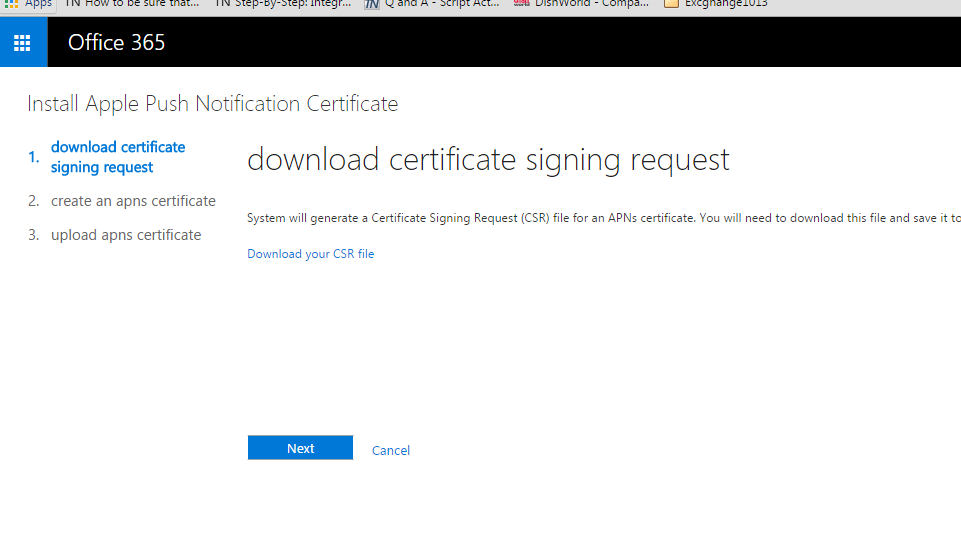Click the 'Download your CSR file' link

click(310, 254)
